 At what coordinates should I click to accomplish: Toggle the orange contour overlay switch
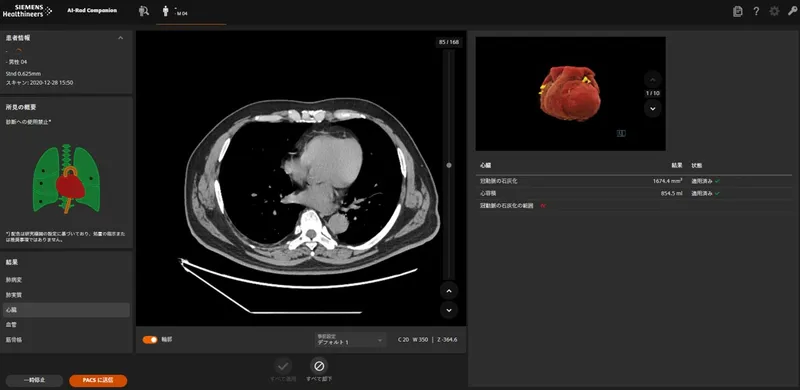click(150, 339)
